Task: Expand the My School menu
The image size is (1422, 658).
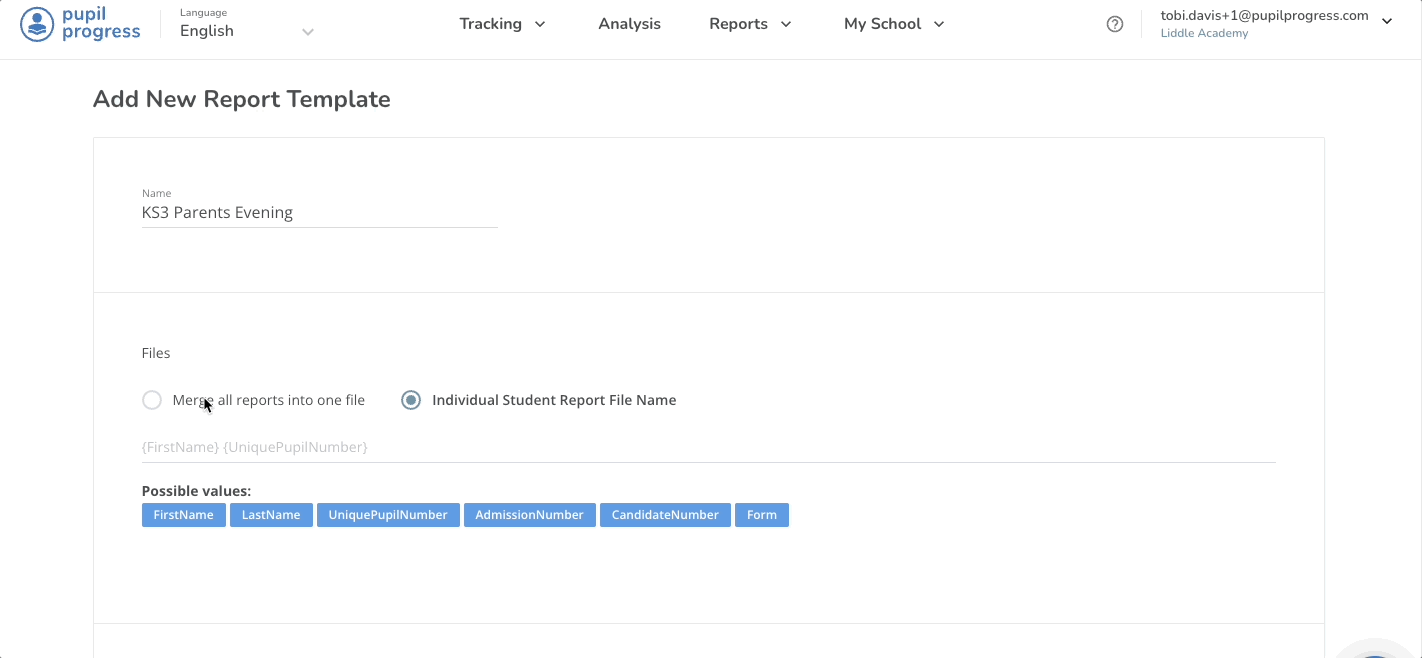Action: tap(893, 23)
